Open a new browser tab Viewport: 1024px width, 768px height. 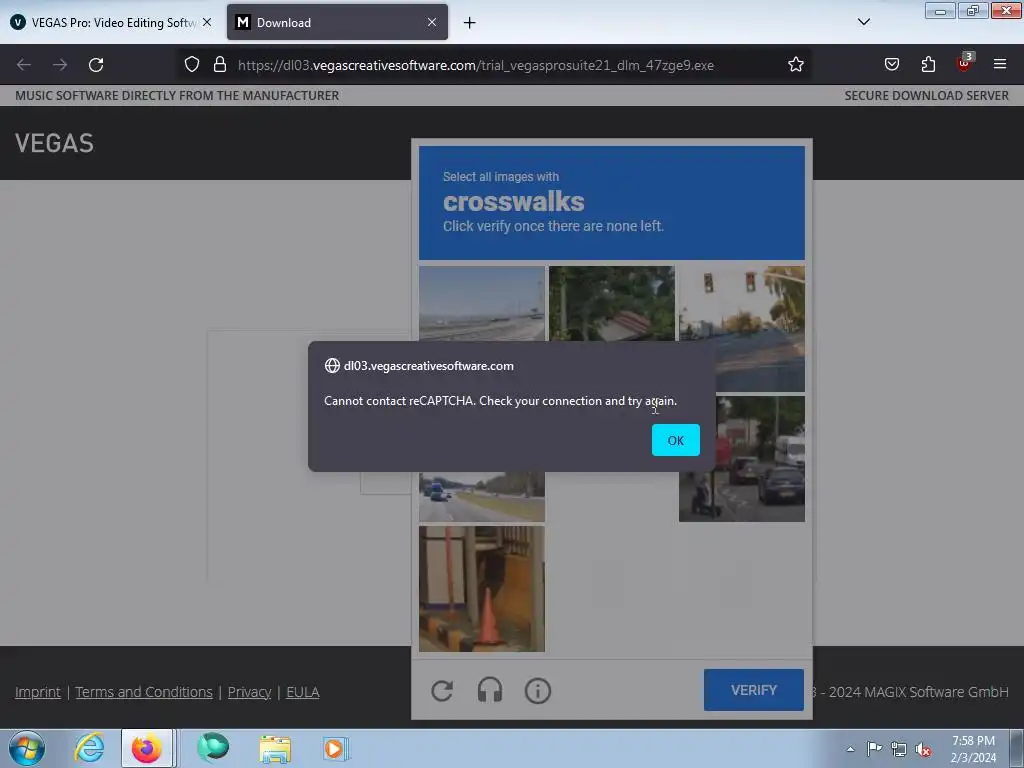(x=469, y=23)
